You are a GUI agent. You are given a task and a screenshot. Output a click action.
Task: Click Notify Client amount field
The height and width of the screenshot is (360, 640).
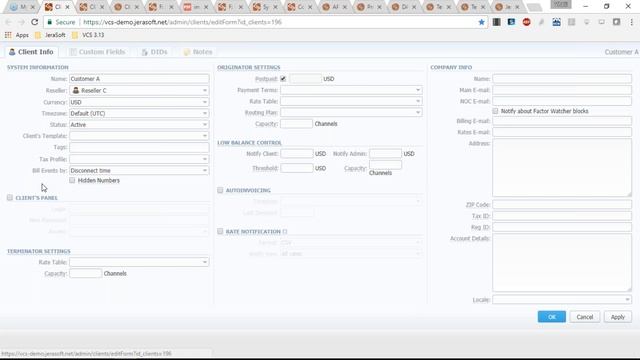coord(297,153)
